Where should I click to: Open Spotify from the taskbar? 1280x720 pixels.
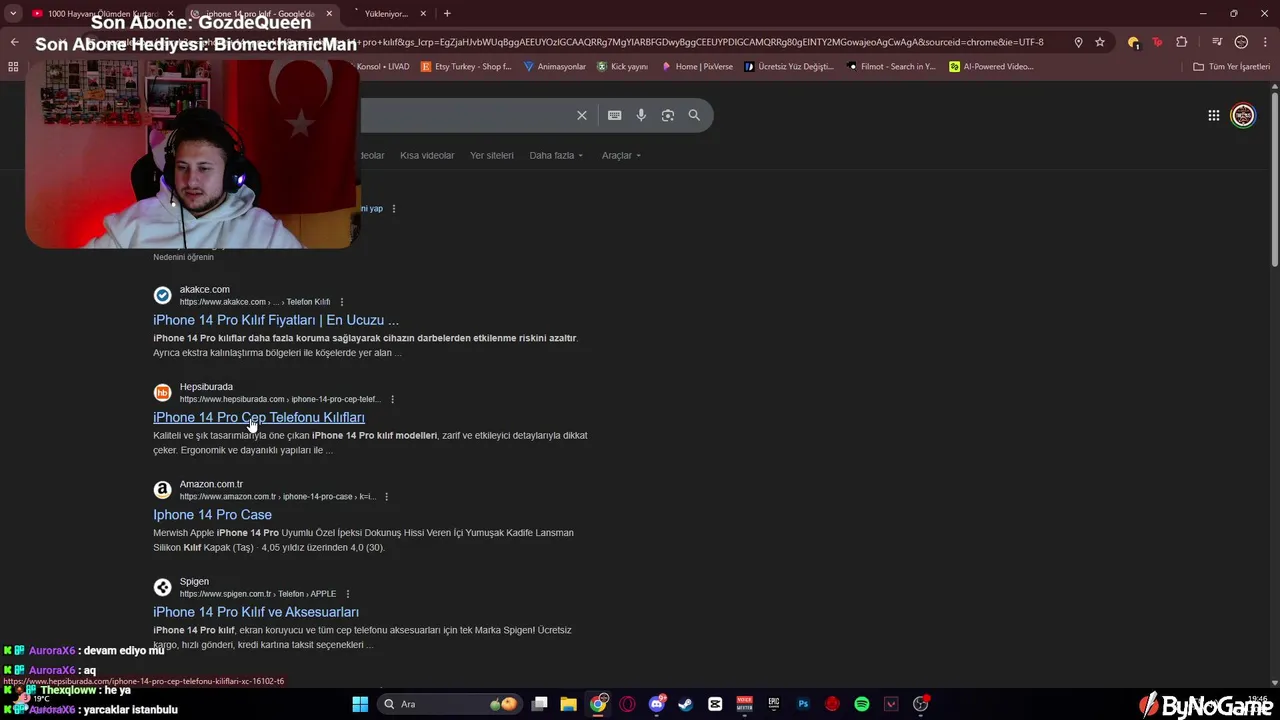coord(862,704)
